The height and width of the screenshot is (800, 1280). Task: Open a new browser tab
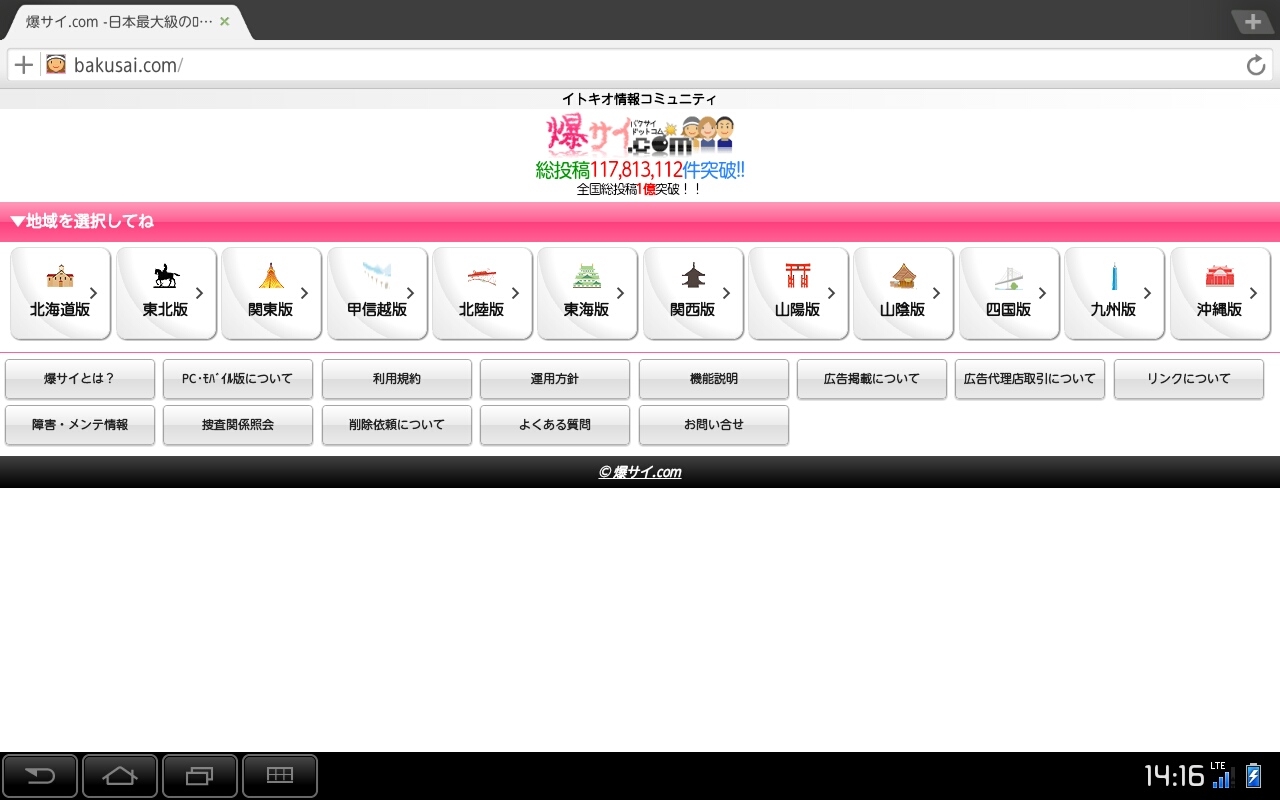(x=1252, y=22)
